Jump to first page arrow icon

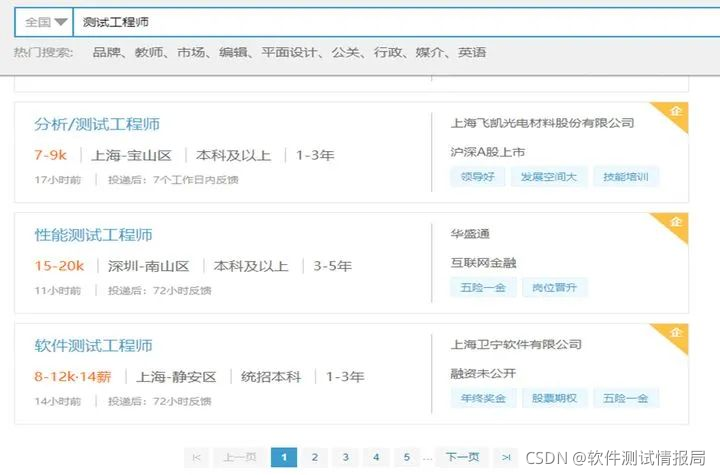coord(197,458)
